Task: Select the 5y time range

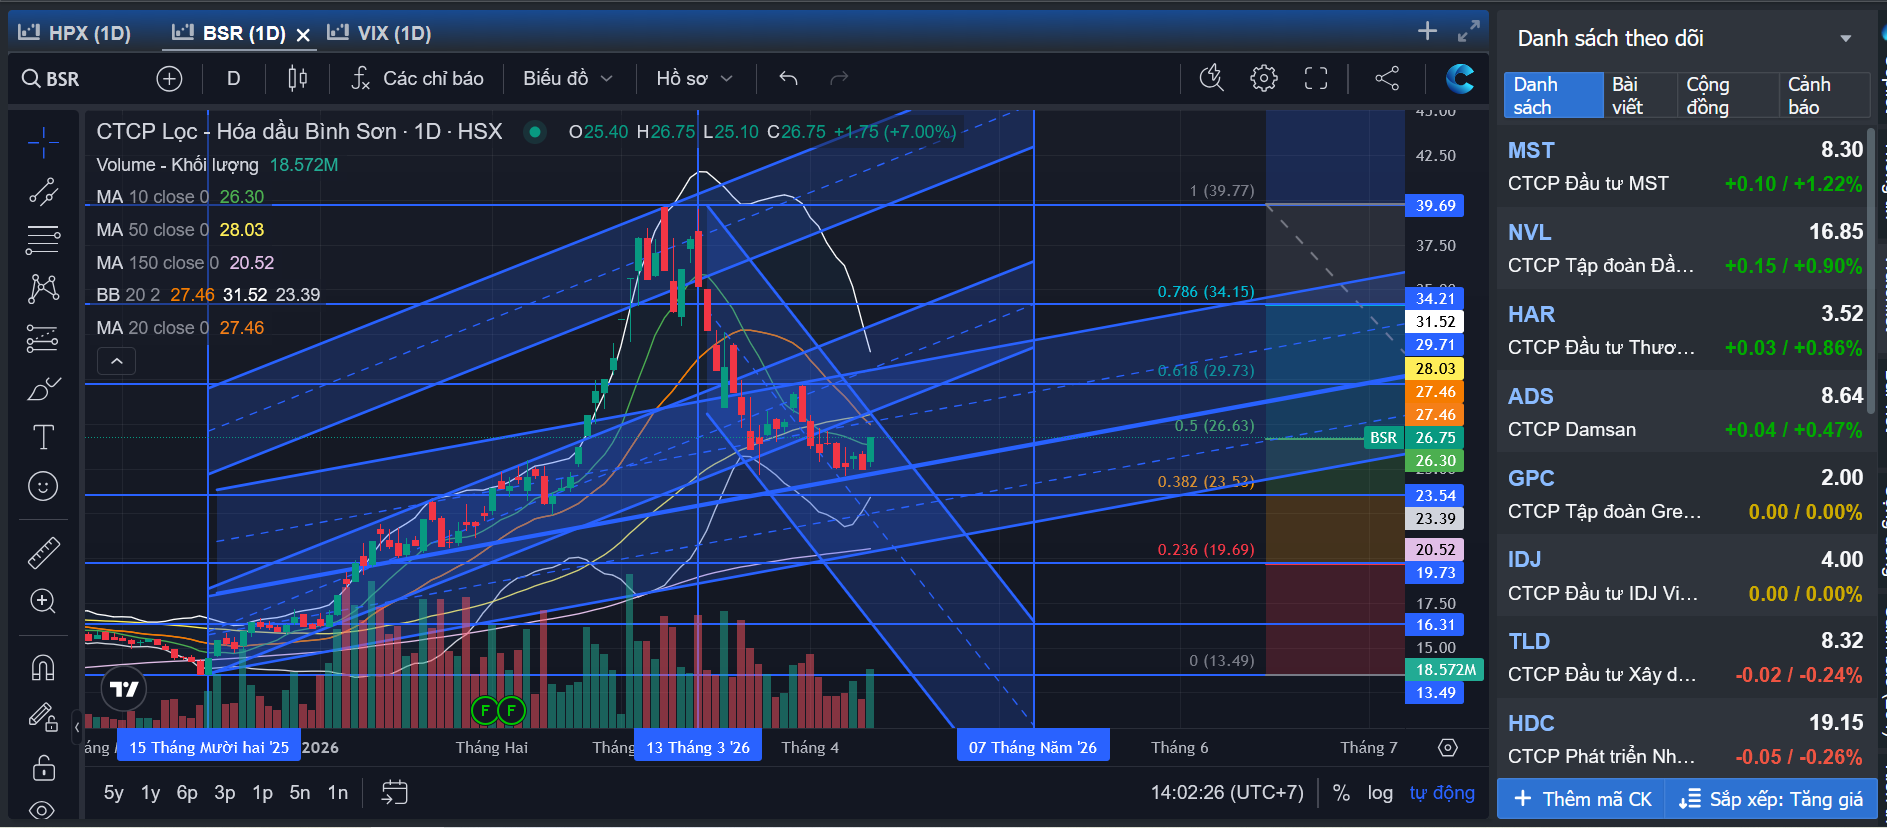Action: (114, 793)
